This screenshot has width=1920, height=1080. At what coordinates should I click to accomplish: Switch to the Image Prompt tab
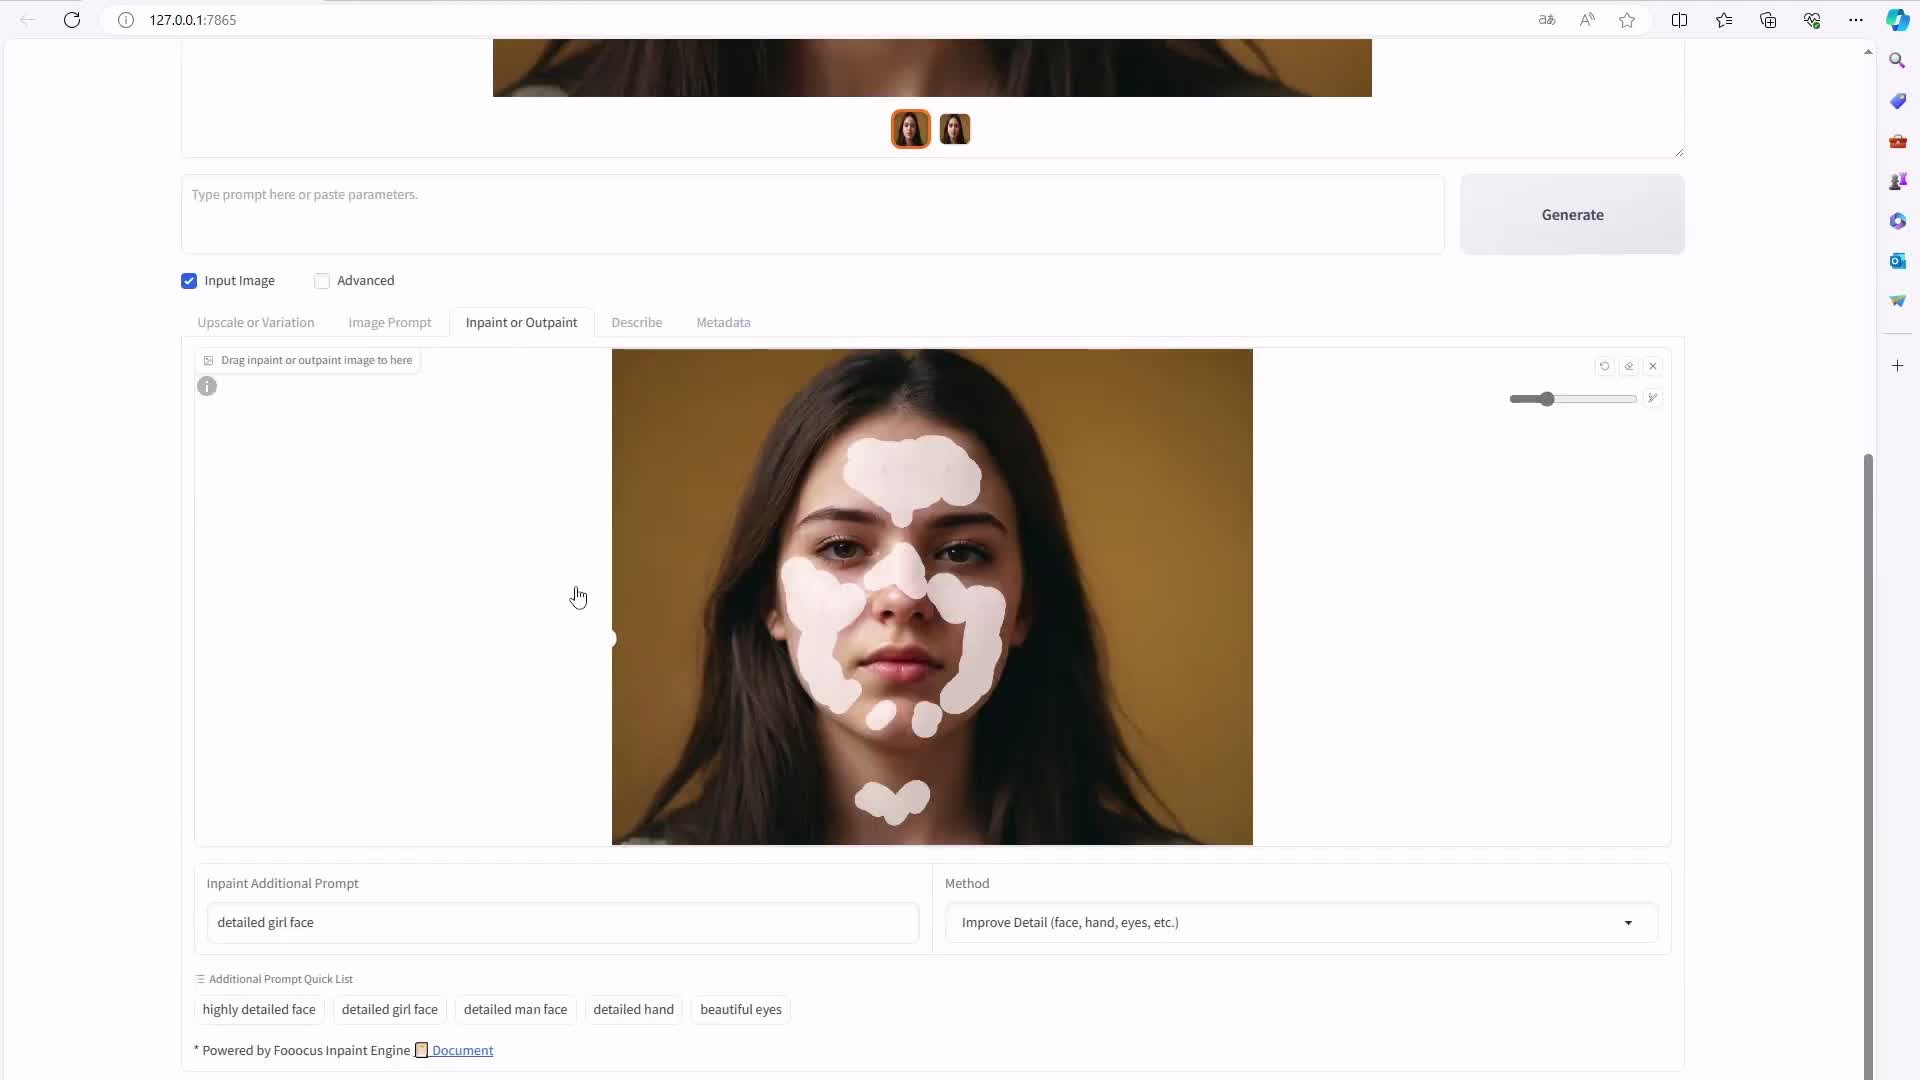(389, 323)
